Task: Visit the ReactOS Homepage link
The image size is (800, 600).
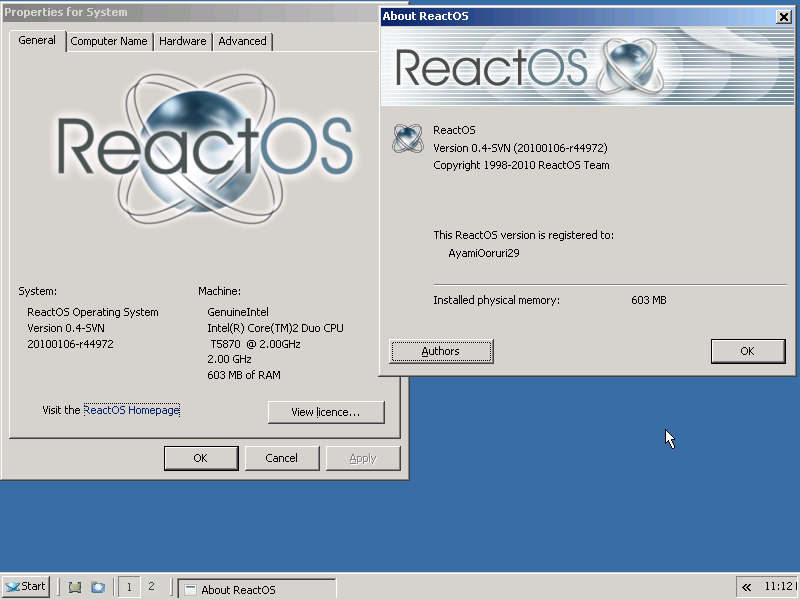Action: coord(130,409)
